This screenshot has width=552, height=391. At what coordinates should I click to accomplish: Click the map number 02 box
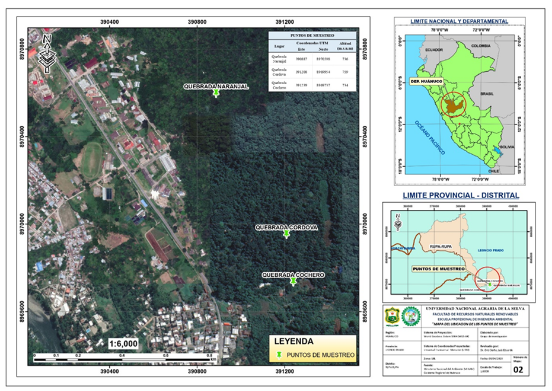(518, 370)
